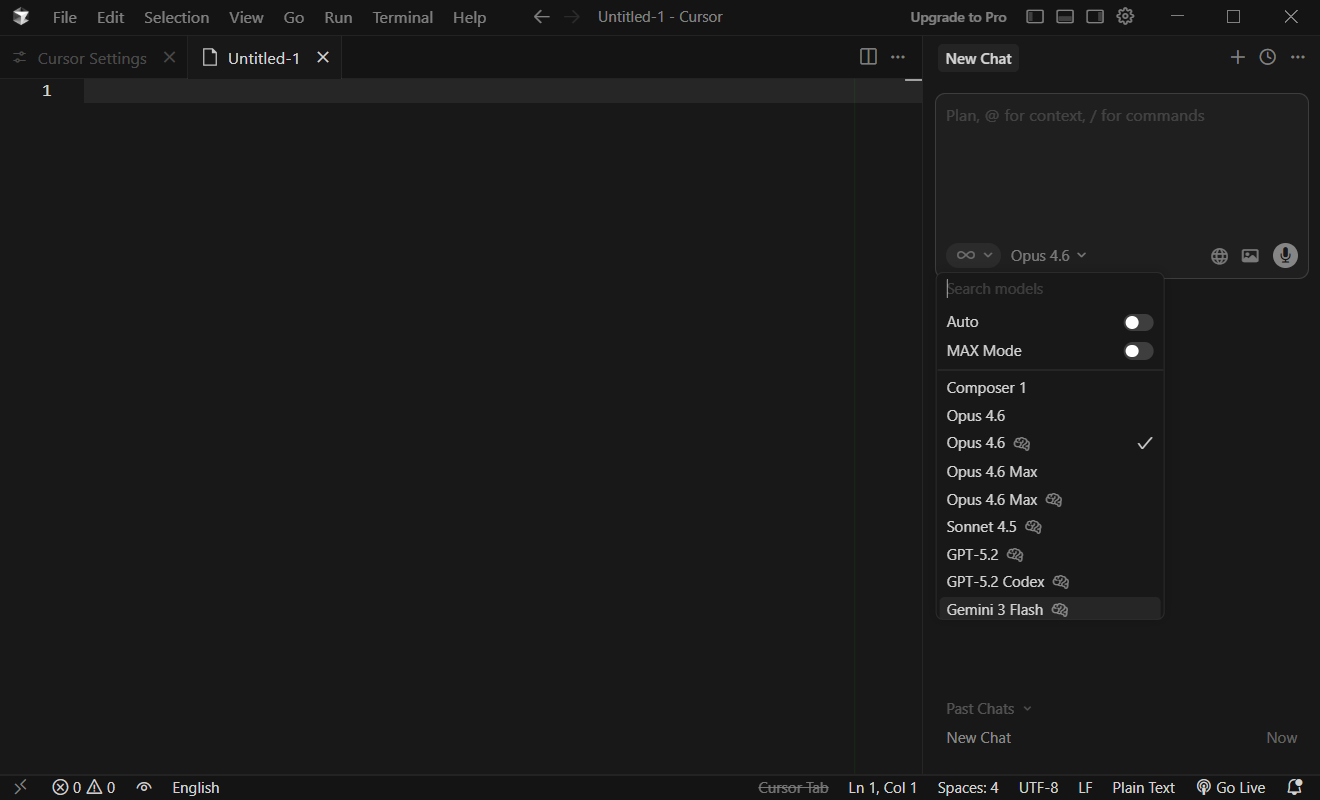
Task: Choose Sonnet 4.5 model
Action: (1050, 527)
